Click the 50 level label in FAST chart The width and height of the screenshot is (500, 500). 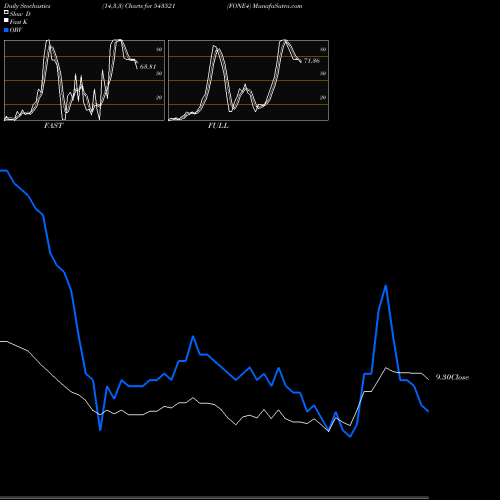[159, 73]
